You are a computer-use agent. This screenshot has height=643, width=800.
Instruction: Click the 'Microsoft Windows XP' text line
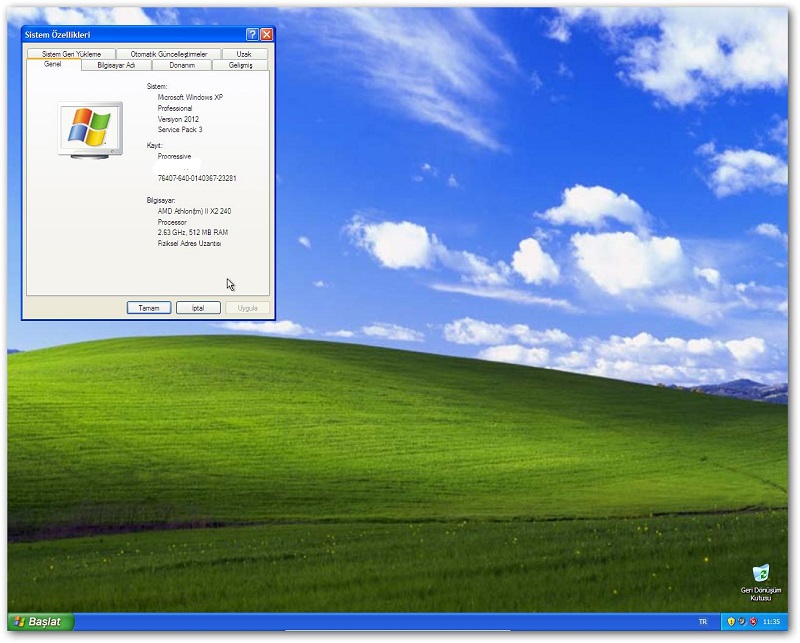click(x=190, y=97)
